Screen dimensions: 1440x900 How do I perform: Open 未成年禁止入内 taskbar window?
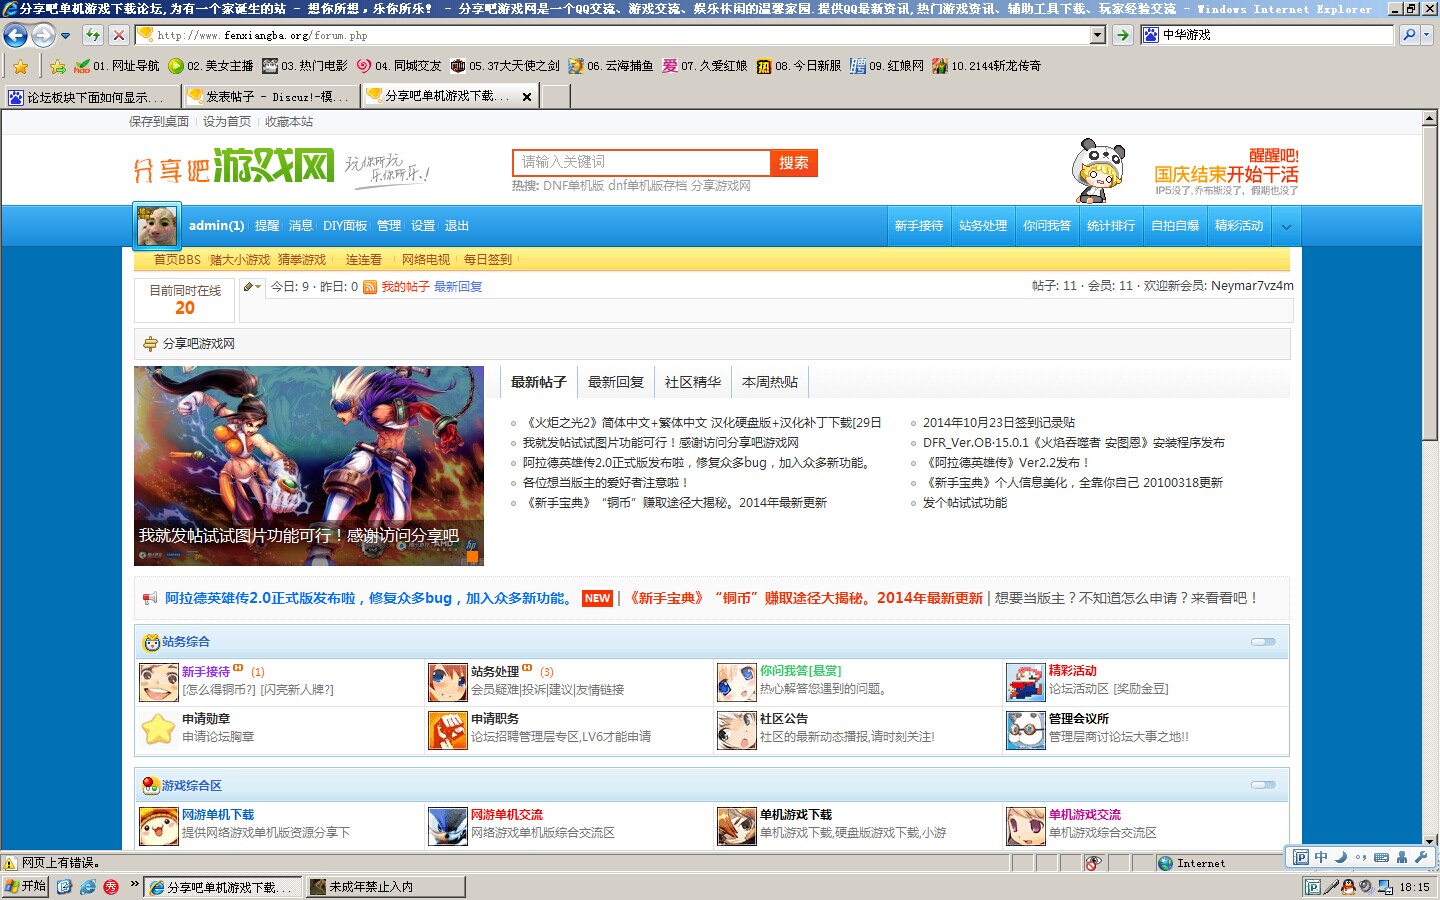pyautogui.click(x=386, y=887)
